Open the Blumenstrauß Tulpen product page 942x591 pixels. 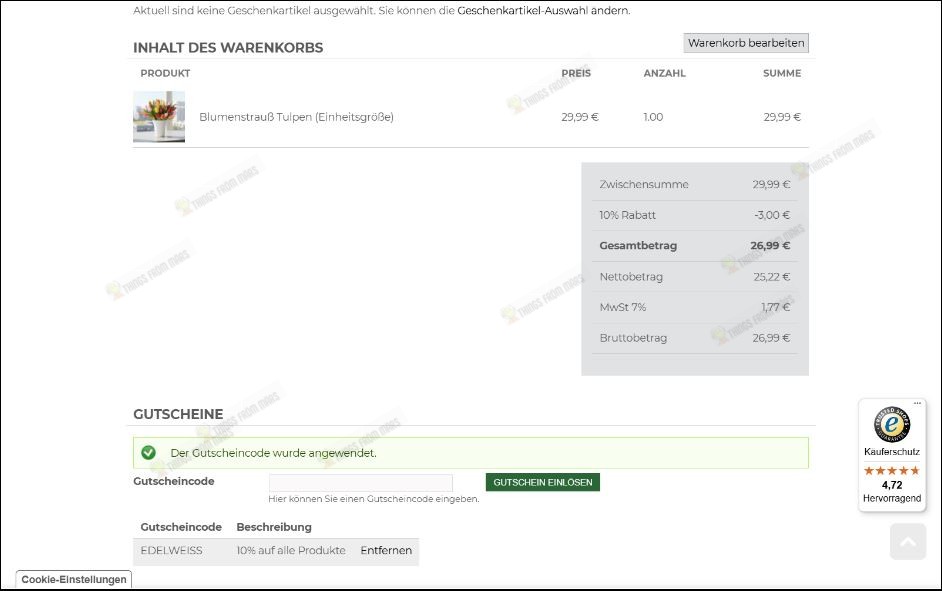[x=296, y=117]
